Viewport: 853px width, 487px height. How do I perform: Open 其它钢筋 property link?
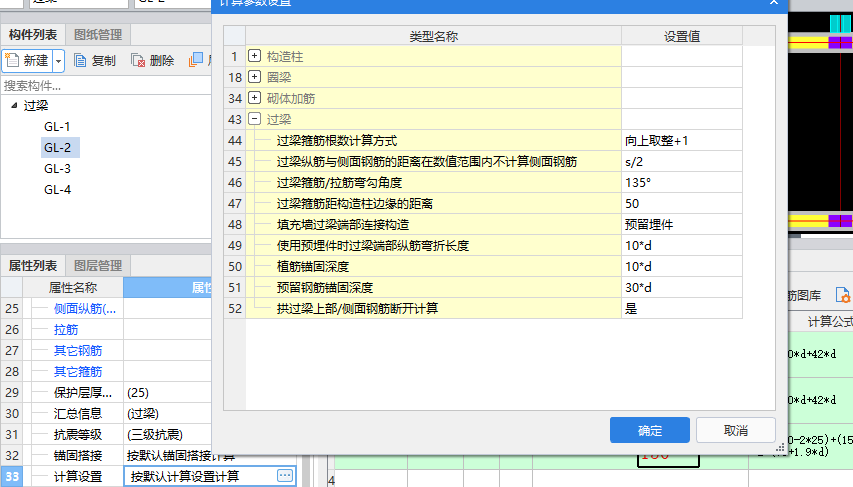tap(78, 350)
